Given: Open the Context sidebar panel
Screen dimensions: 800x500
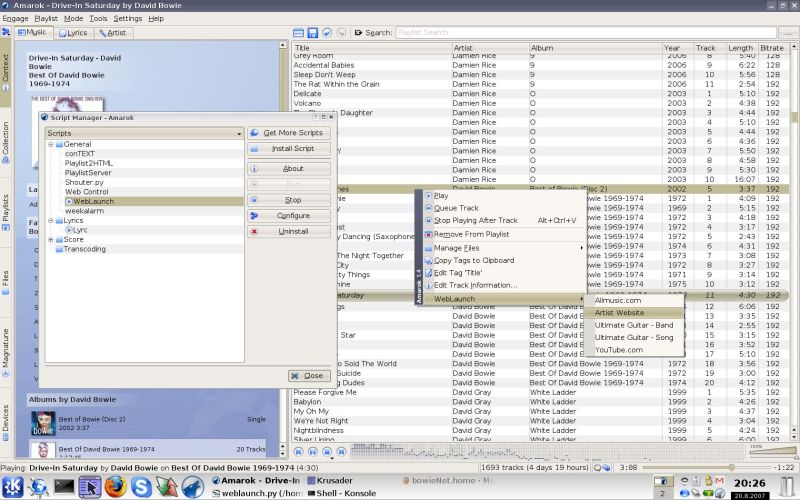Looking at the screenshot, I should click(6, 72).
